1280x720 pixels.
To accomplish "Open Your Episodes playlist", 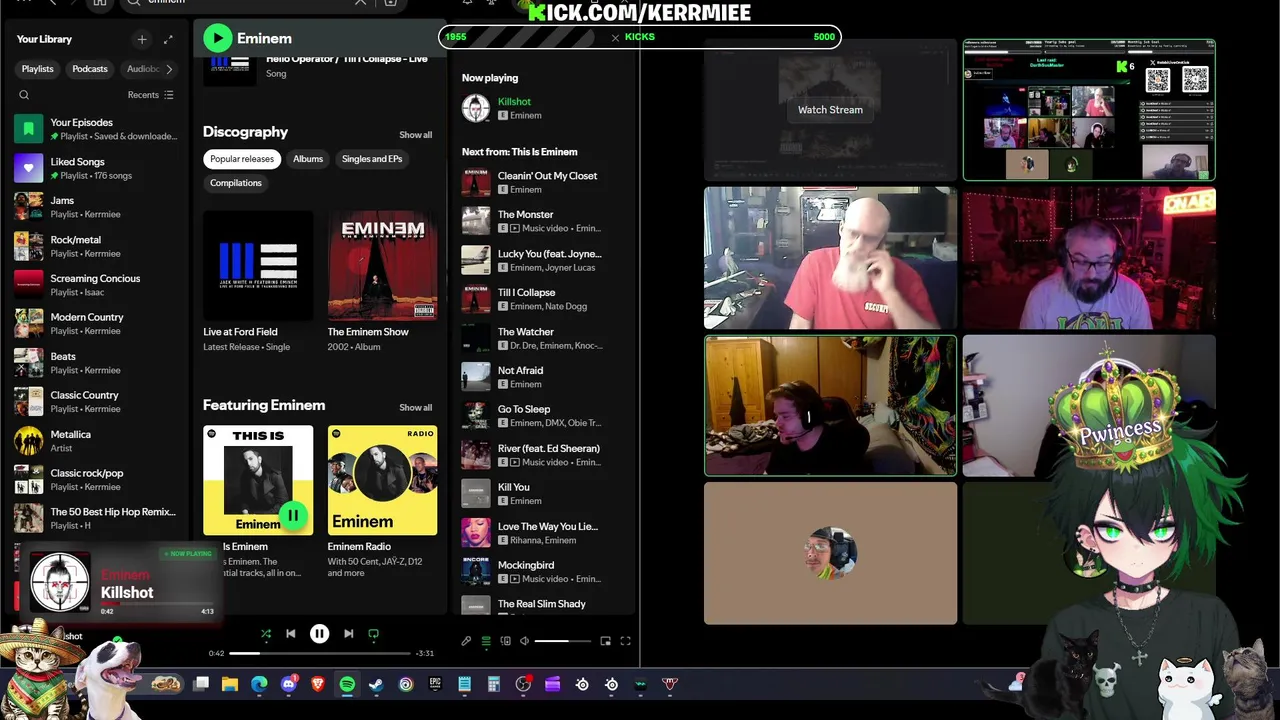I will point(96,128).
